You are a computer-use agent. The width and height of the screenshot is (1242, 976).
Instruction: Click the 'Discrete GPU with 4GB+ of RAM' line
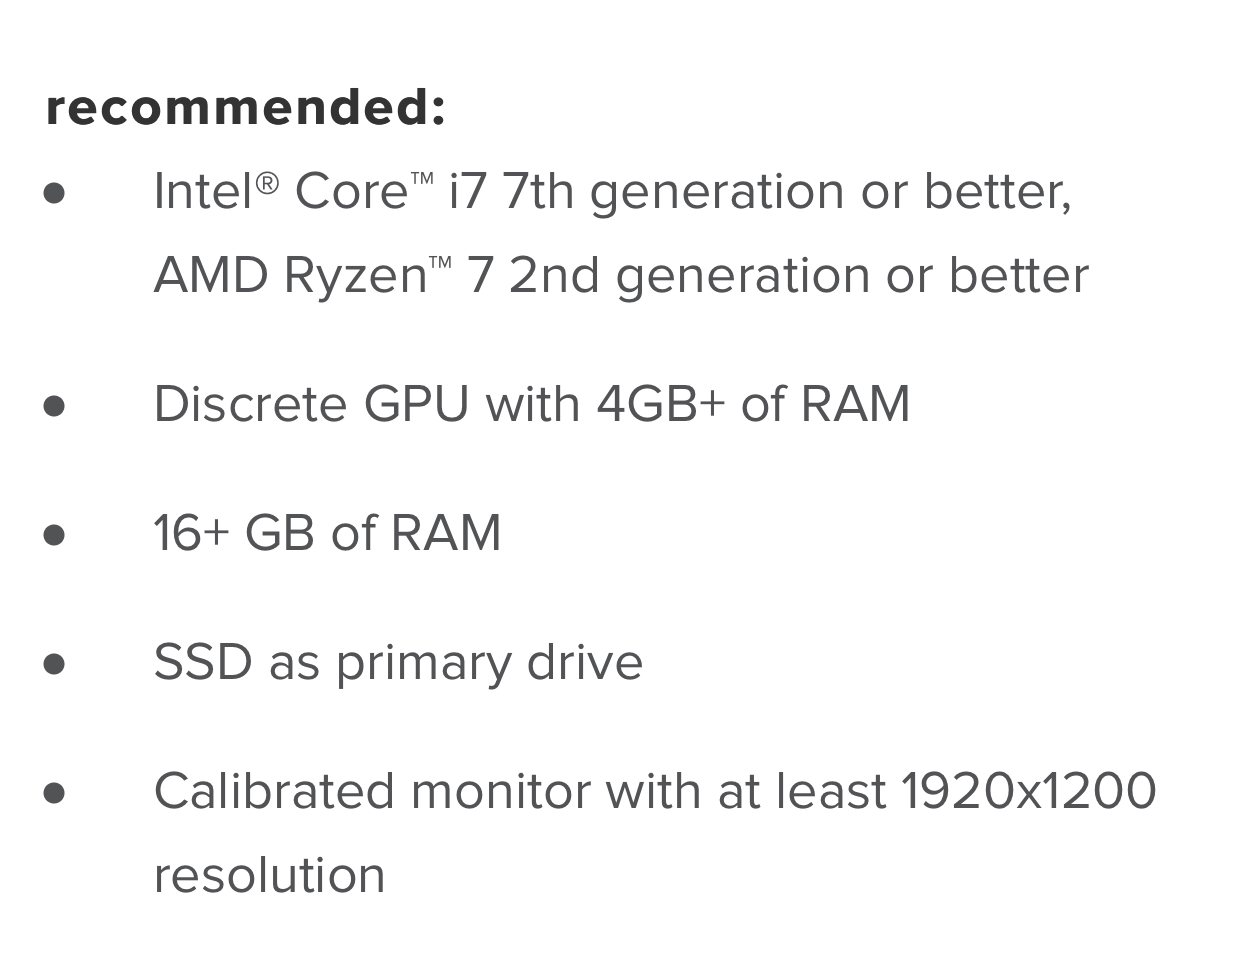click(x=532, y=405)
